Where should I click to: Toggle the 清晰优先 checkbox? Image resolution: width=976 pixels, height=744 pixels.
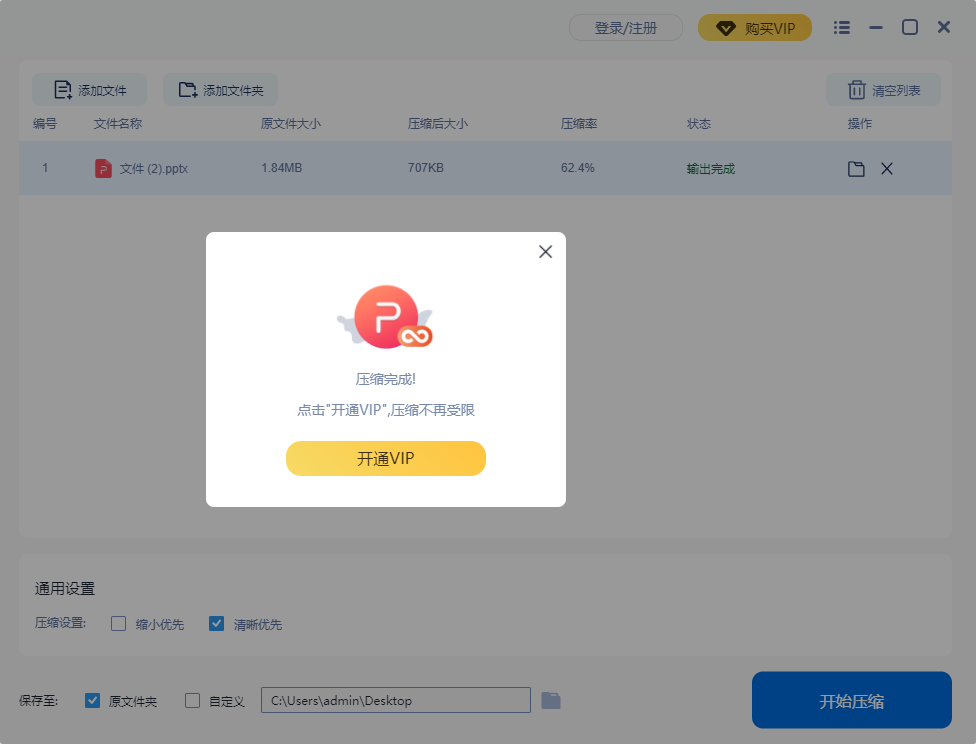(216, 623)
